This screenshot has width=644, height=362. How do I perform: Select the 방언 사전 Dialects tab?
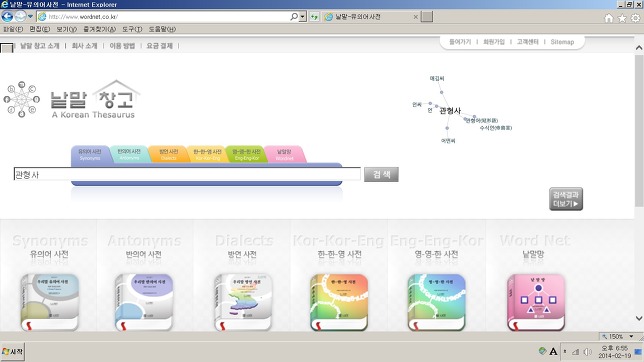click(168, 154)
